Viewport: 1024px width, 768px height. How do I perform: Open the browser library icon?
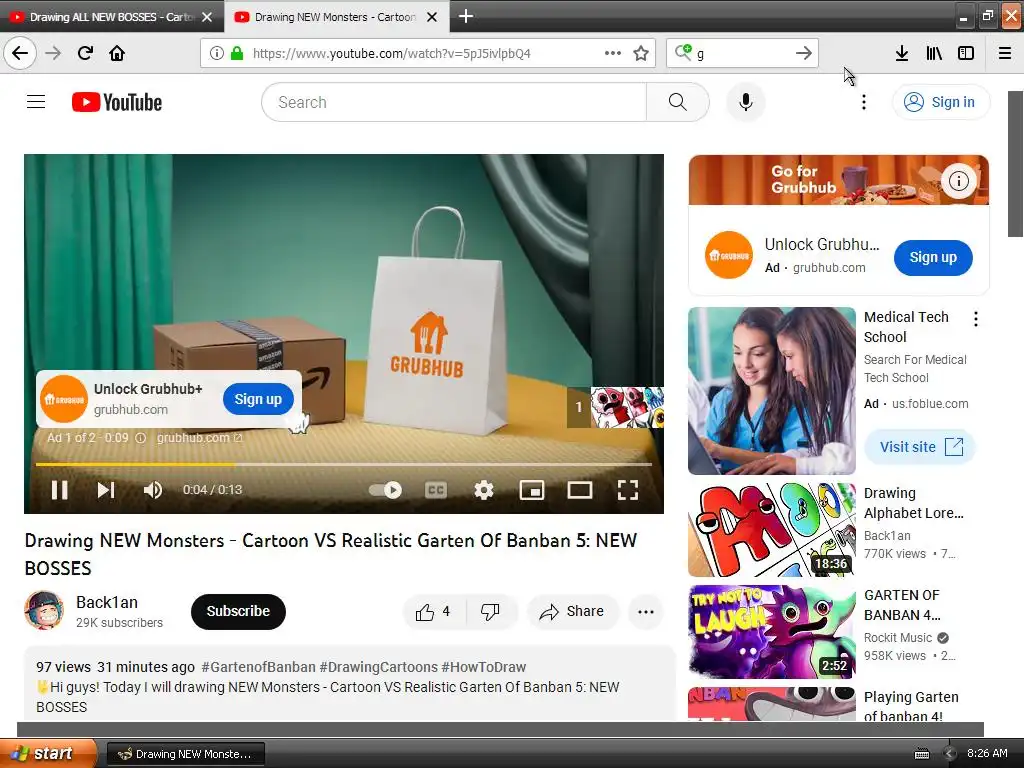tap(934, 53)
